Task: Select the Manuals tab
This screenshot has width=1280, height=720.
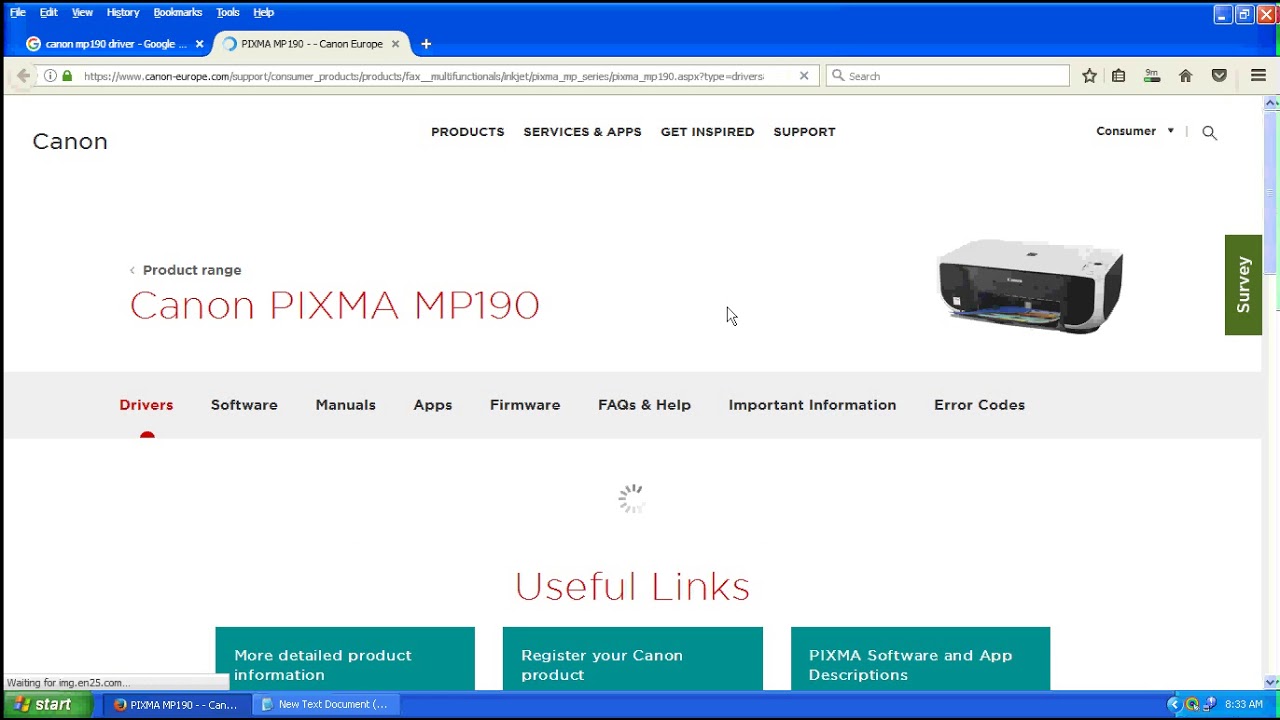Action: pyautogui.click(x=345, y=405)
